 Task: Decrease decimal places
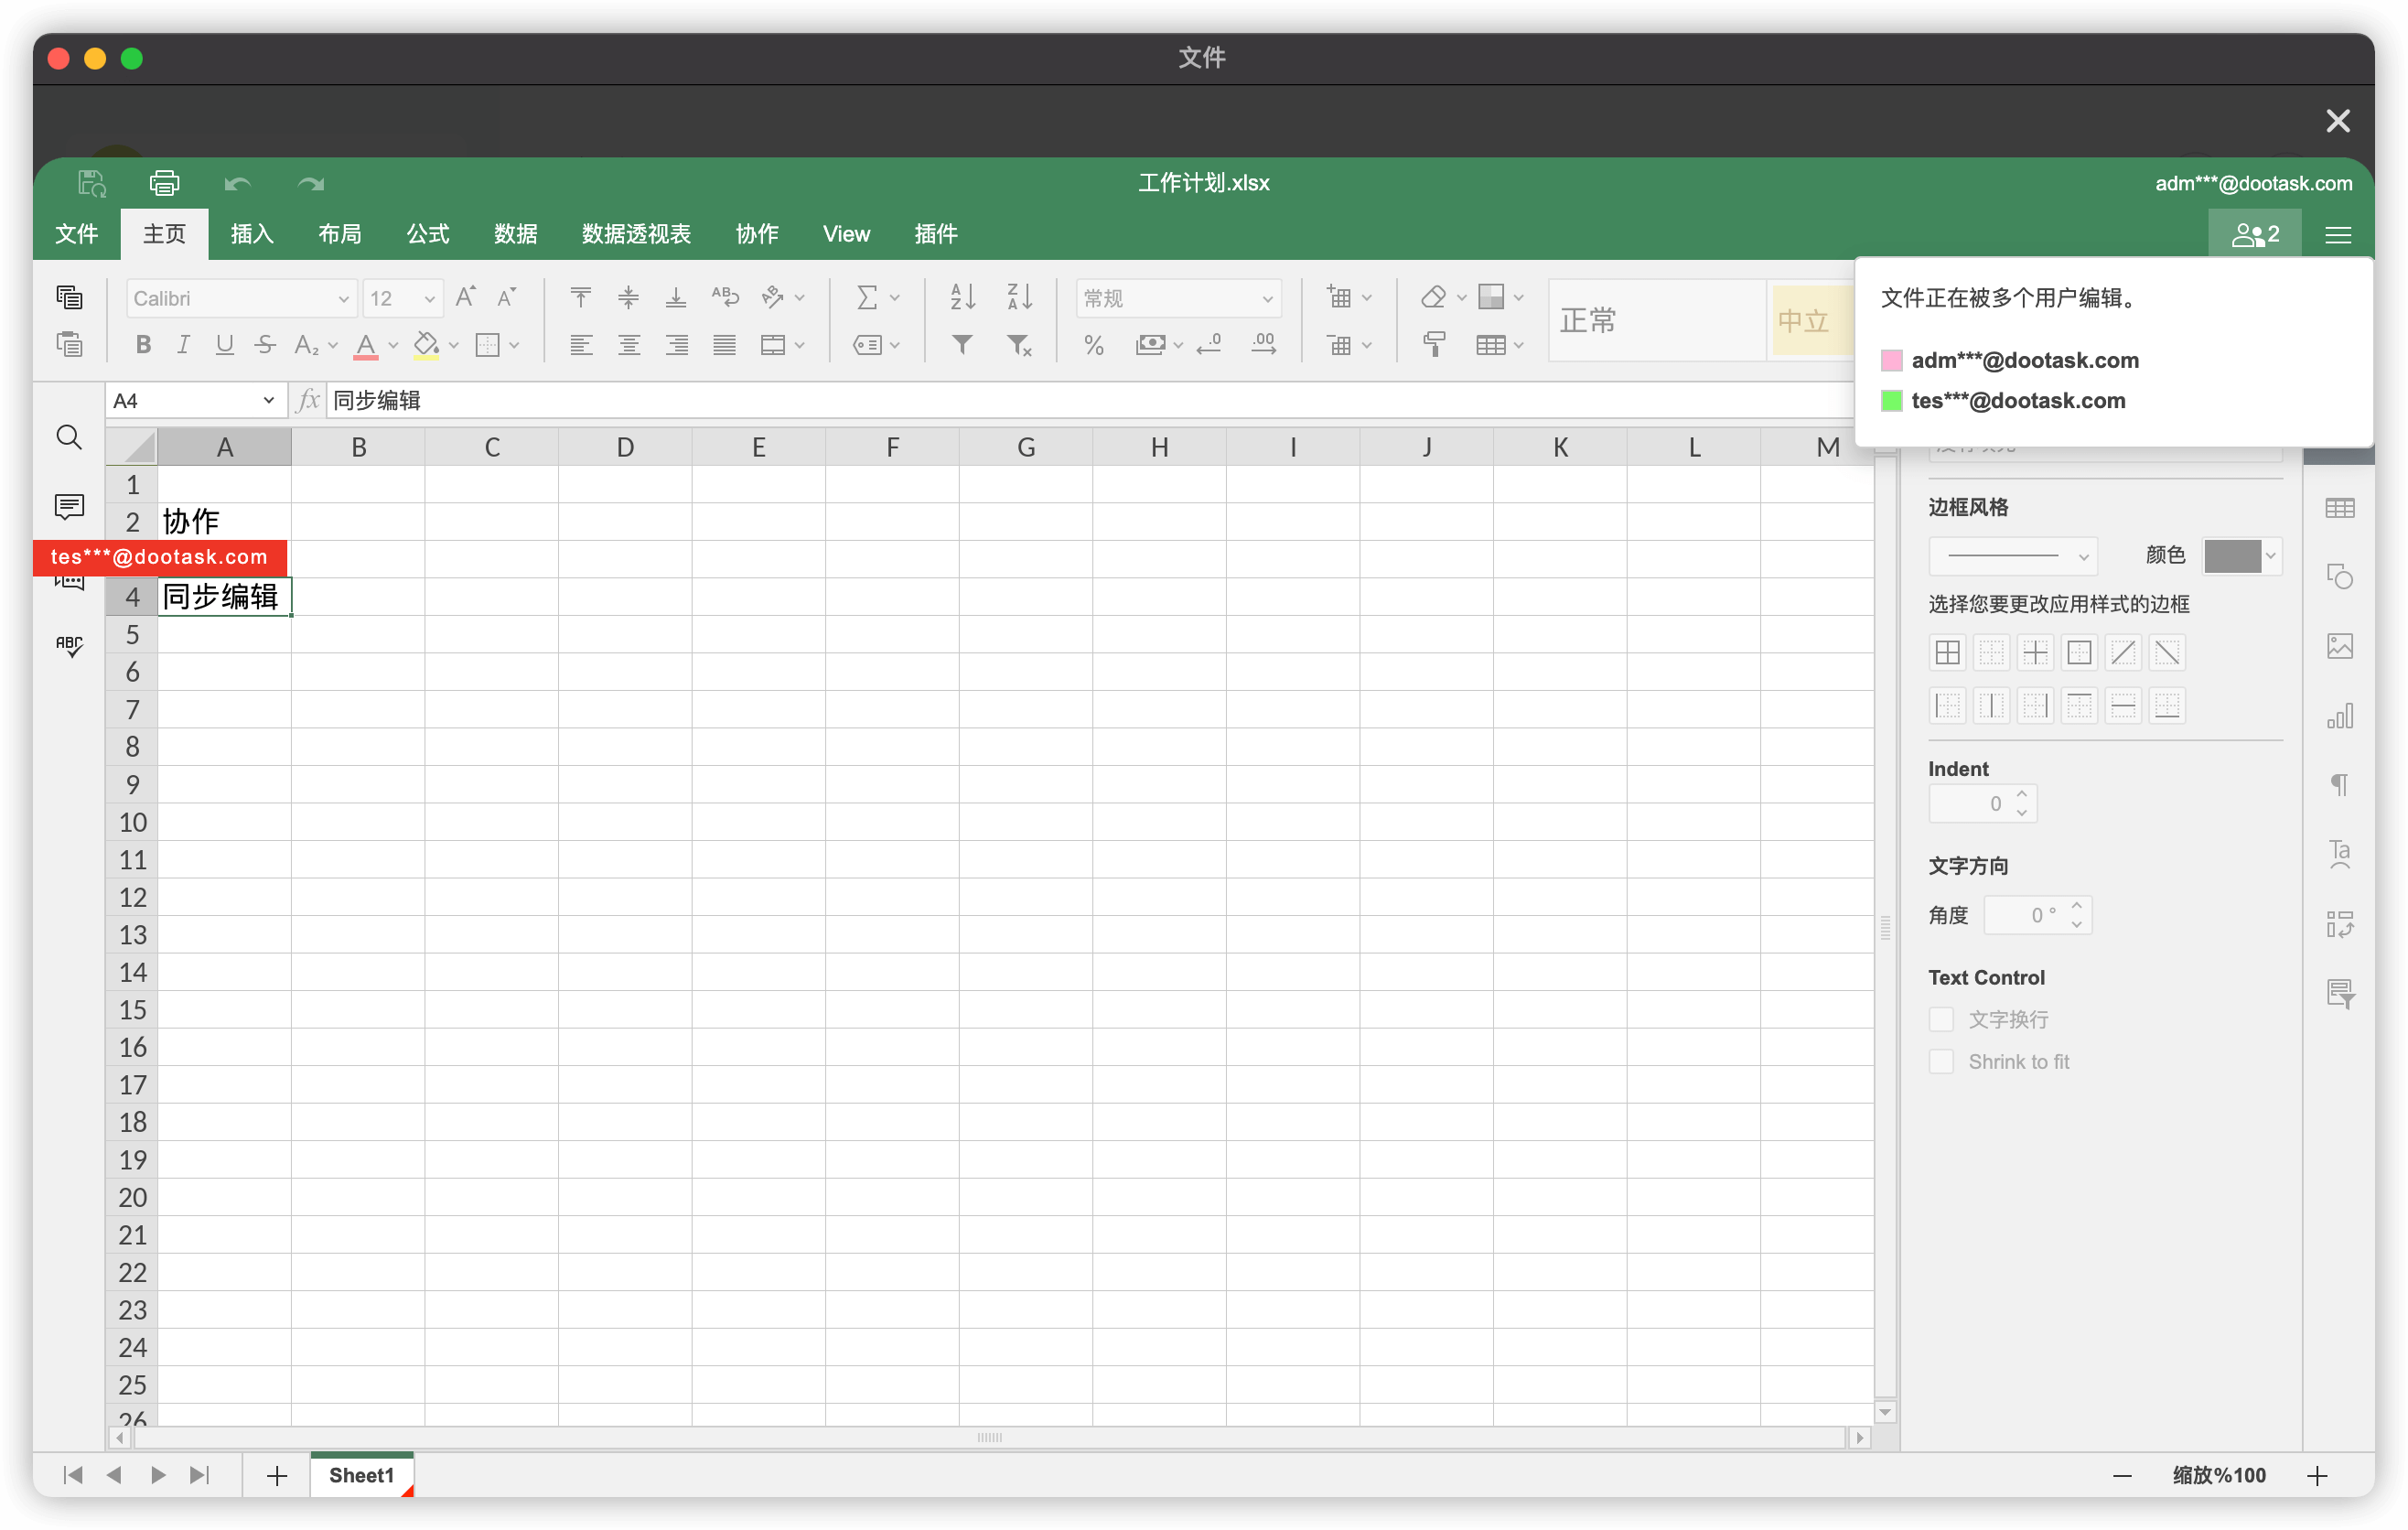(1209, 345)
